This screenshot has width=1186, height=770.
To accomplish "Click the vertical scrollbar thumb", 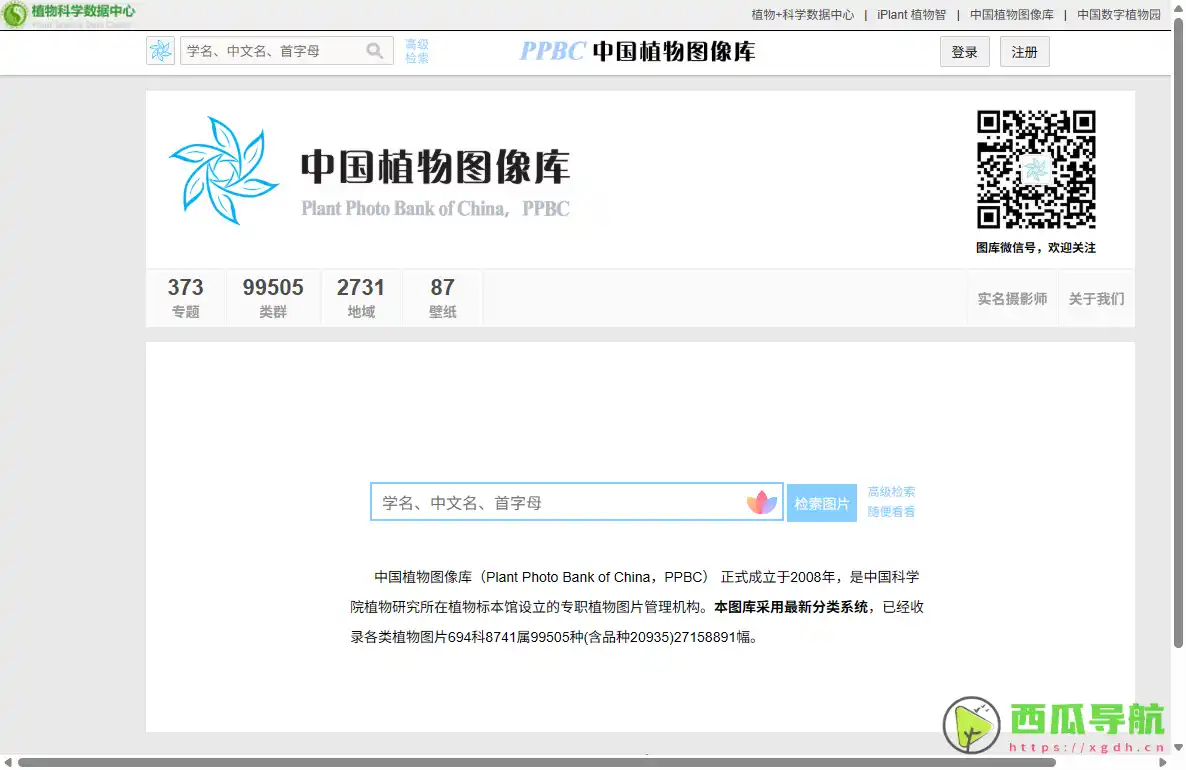I will tap(1178, 333).
